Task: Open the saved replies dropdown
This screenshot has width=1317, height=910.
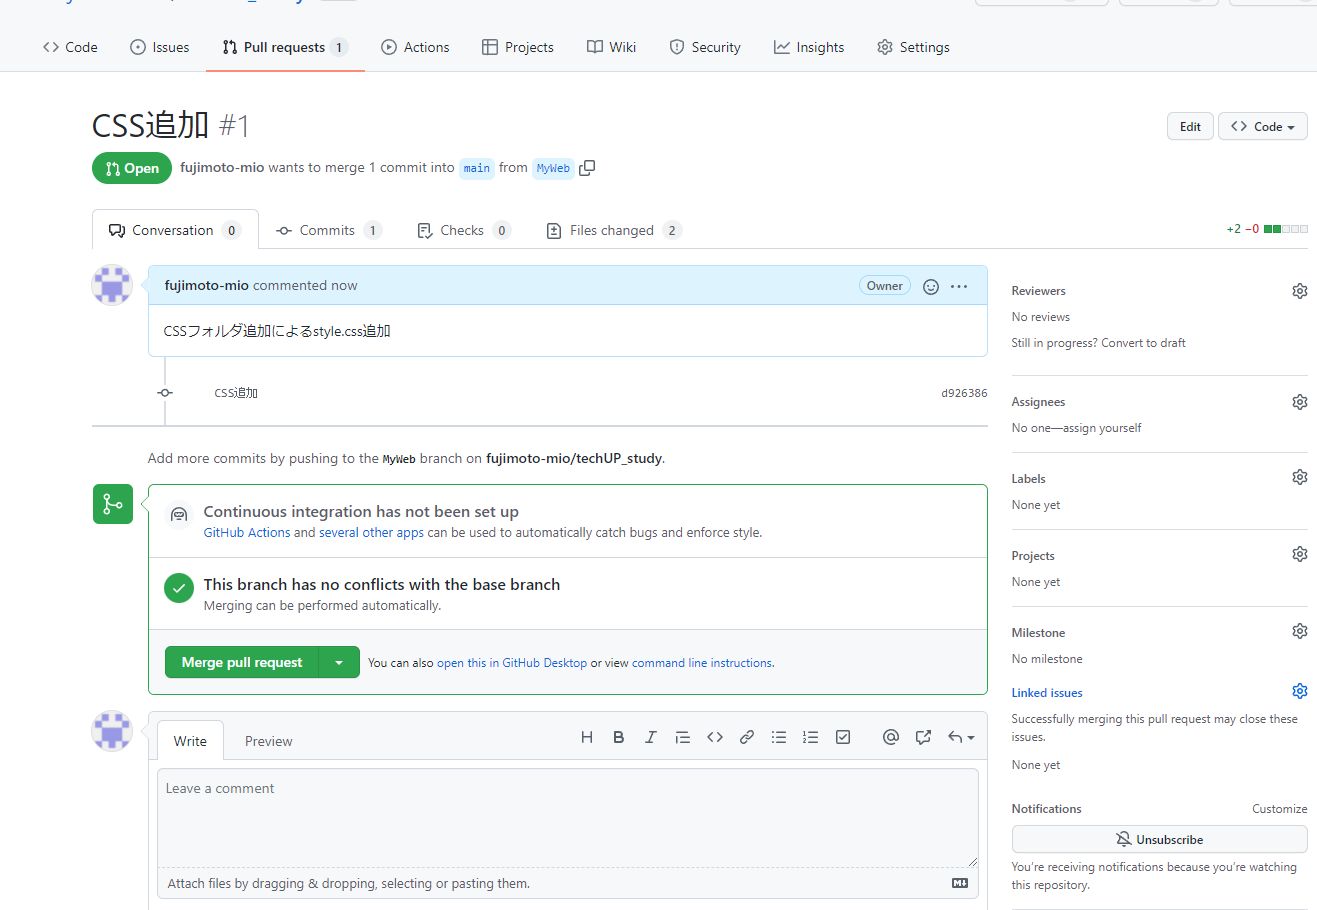Action: pyautogui.click(x=961, y=737)
